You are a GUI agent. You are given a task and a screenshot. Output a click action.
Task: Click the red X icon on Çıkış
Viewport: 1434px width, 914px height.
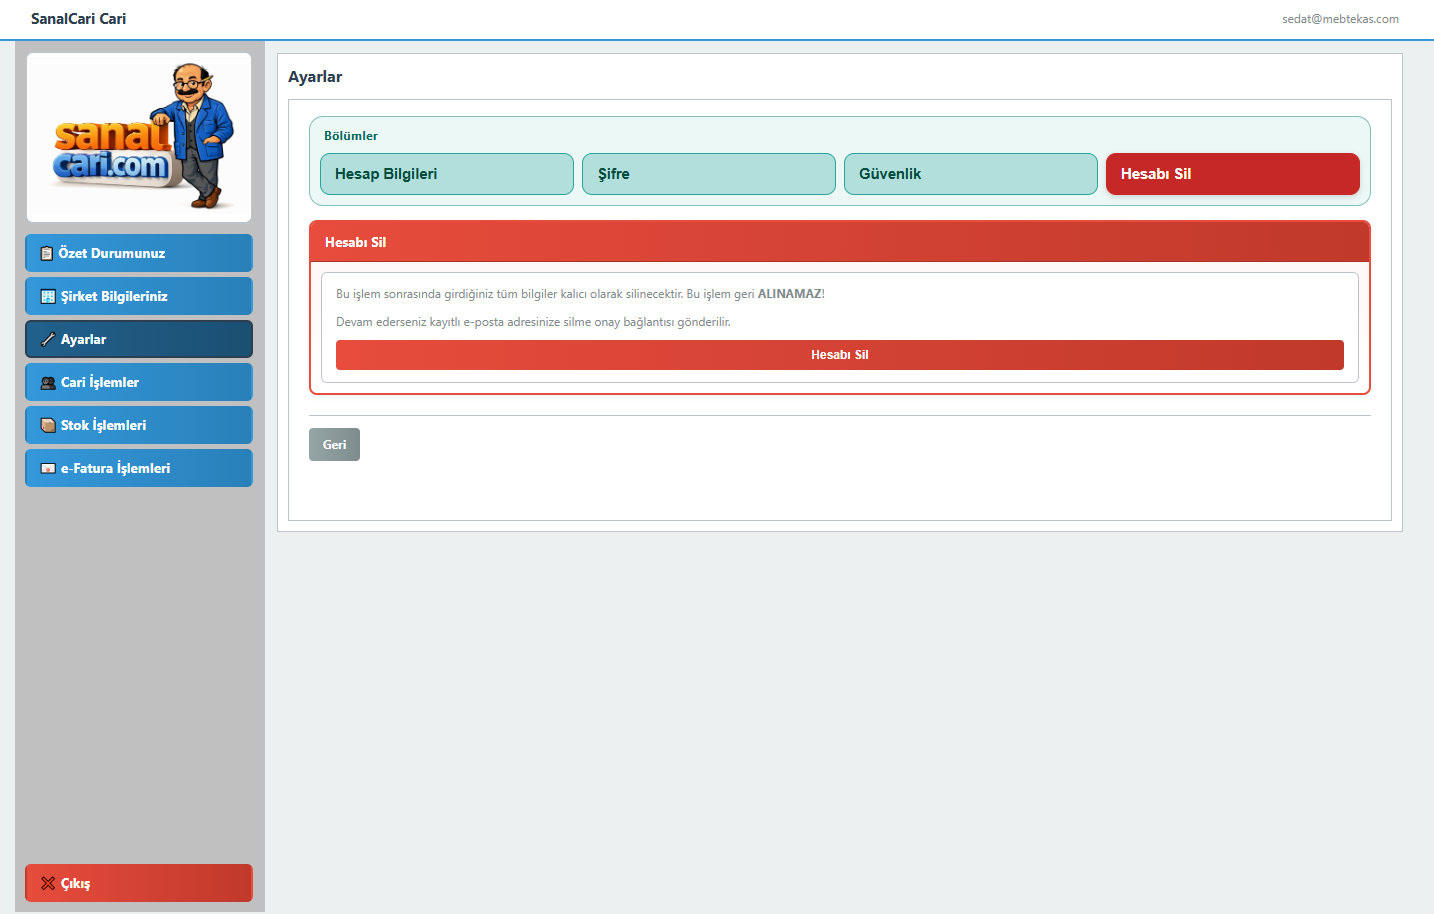(x=47, y=883)
